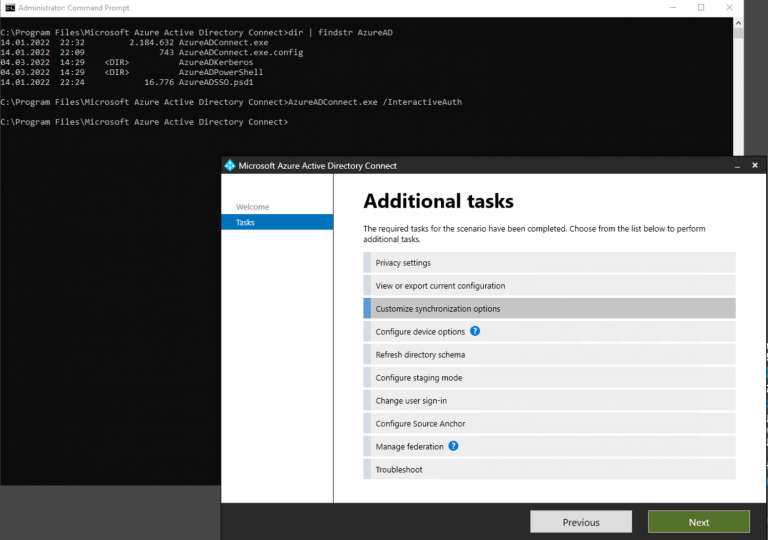Pick the Change user sign-in task

[549, 401]
